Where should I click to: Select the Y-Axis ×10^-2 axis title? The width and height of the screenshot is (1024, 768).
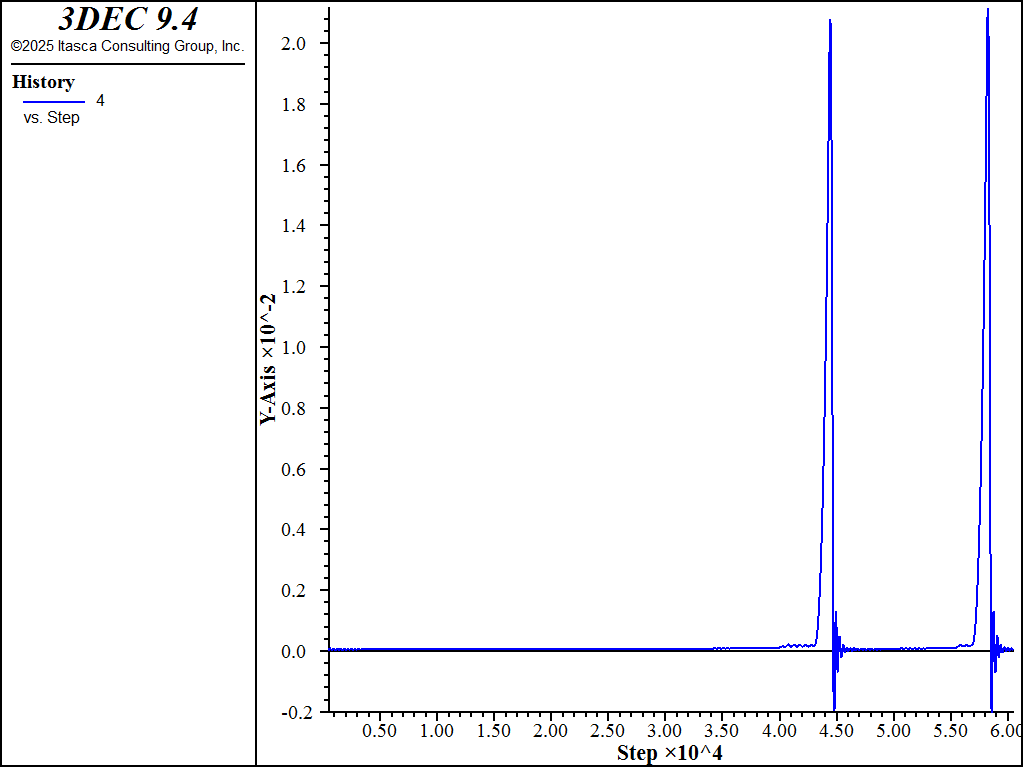[269, 358]
